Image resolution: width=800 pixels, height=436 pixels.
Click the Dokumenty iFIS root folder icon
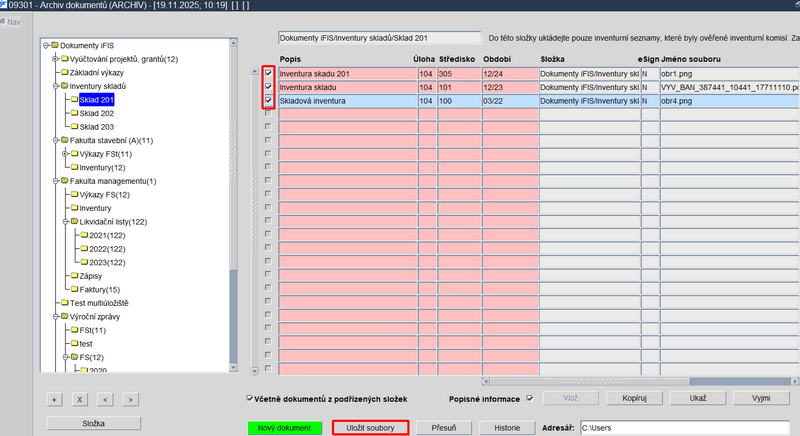(55, 45)
